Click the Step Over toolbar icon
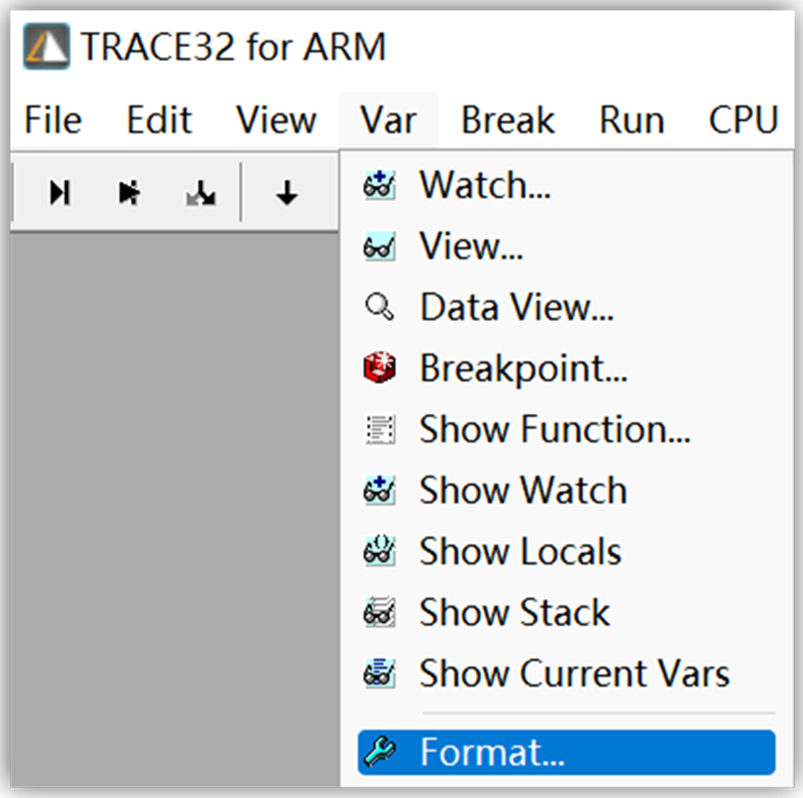Image resolution: width=803 pixels, height=798 pixels. 128,192
